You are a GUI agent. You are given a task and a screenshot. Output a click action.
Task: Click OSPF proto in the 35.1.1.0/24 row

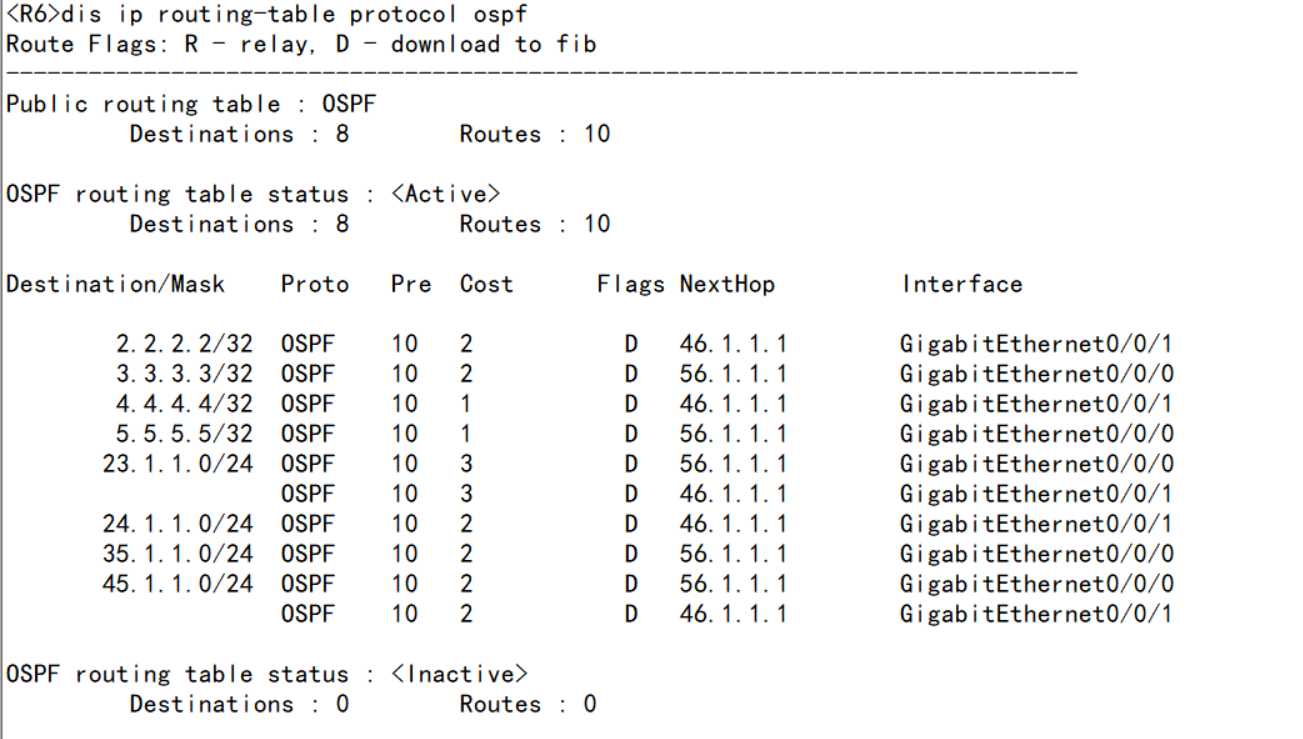coord(308,555)
